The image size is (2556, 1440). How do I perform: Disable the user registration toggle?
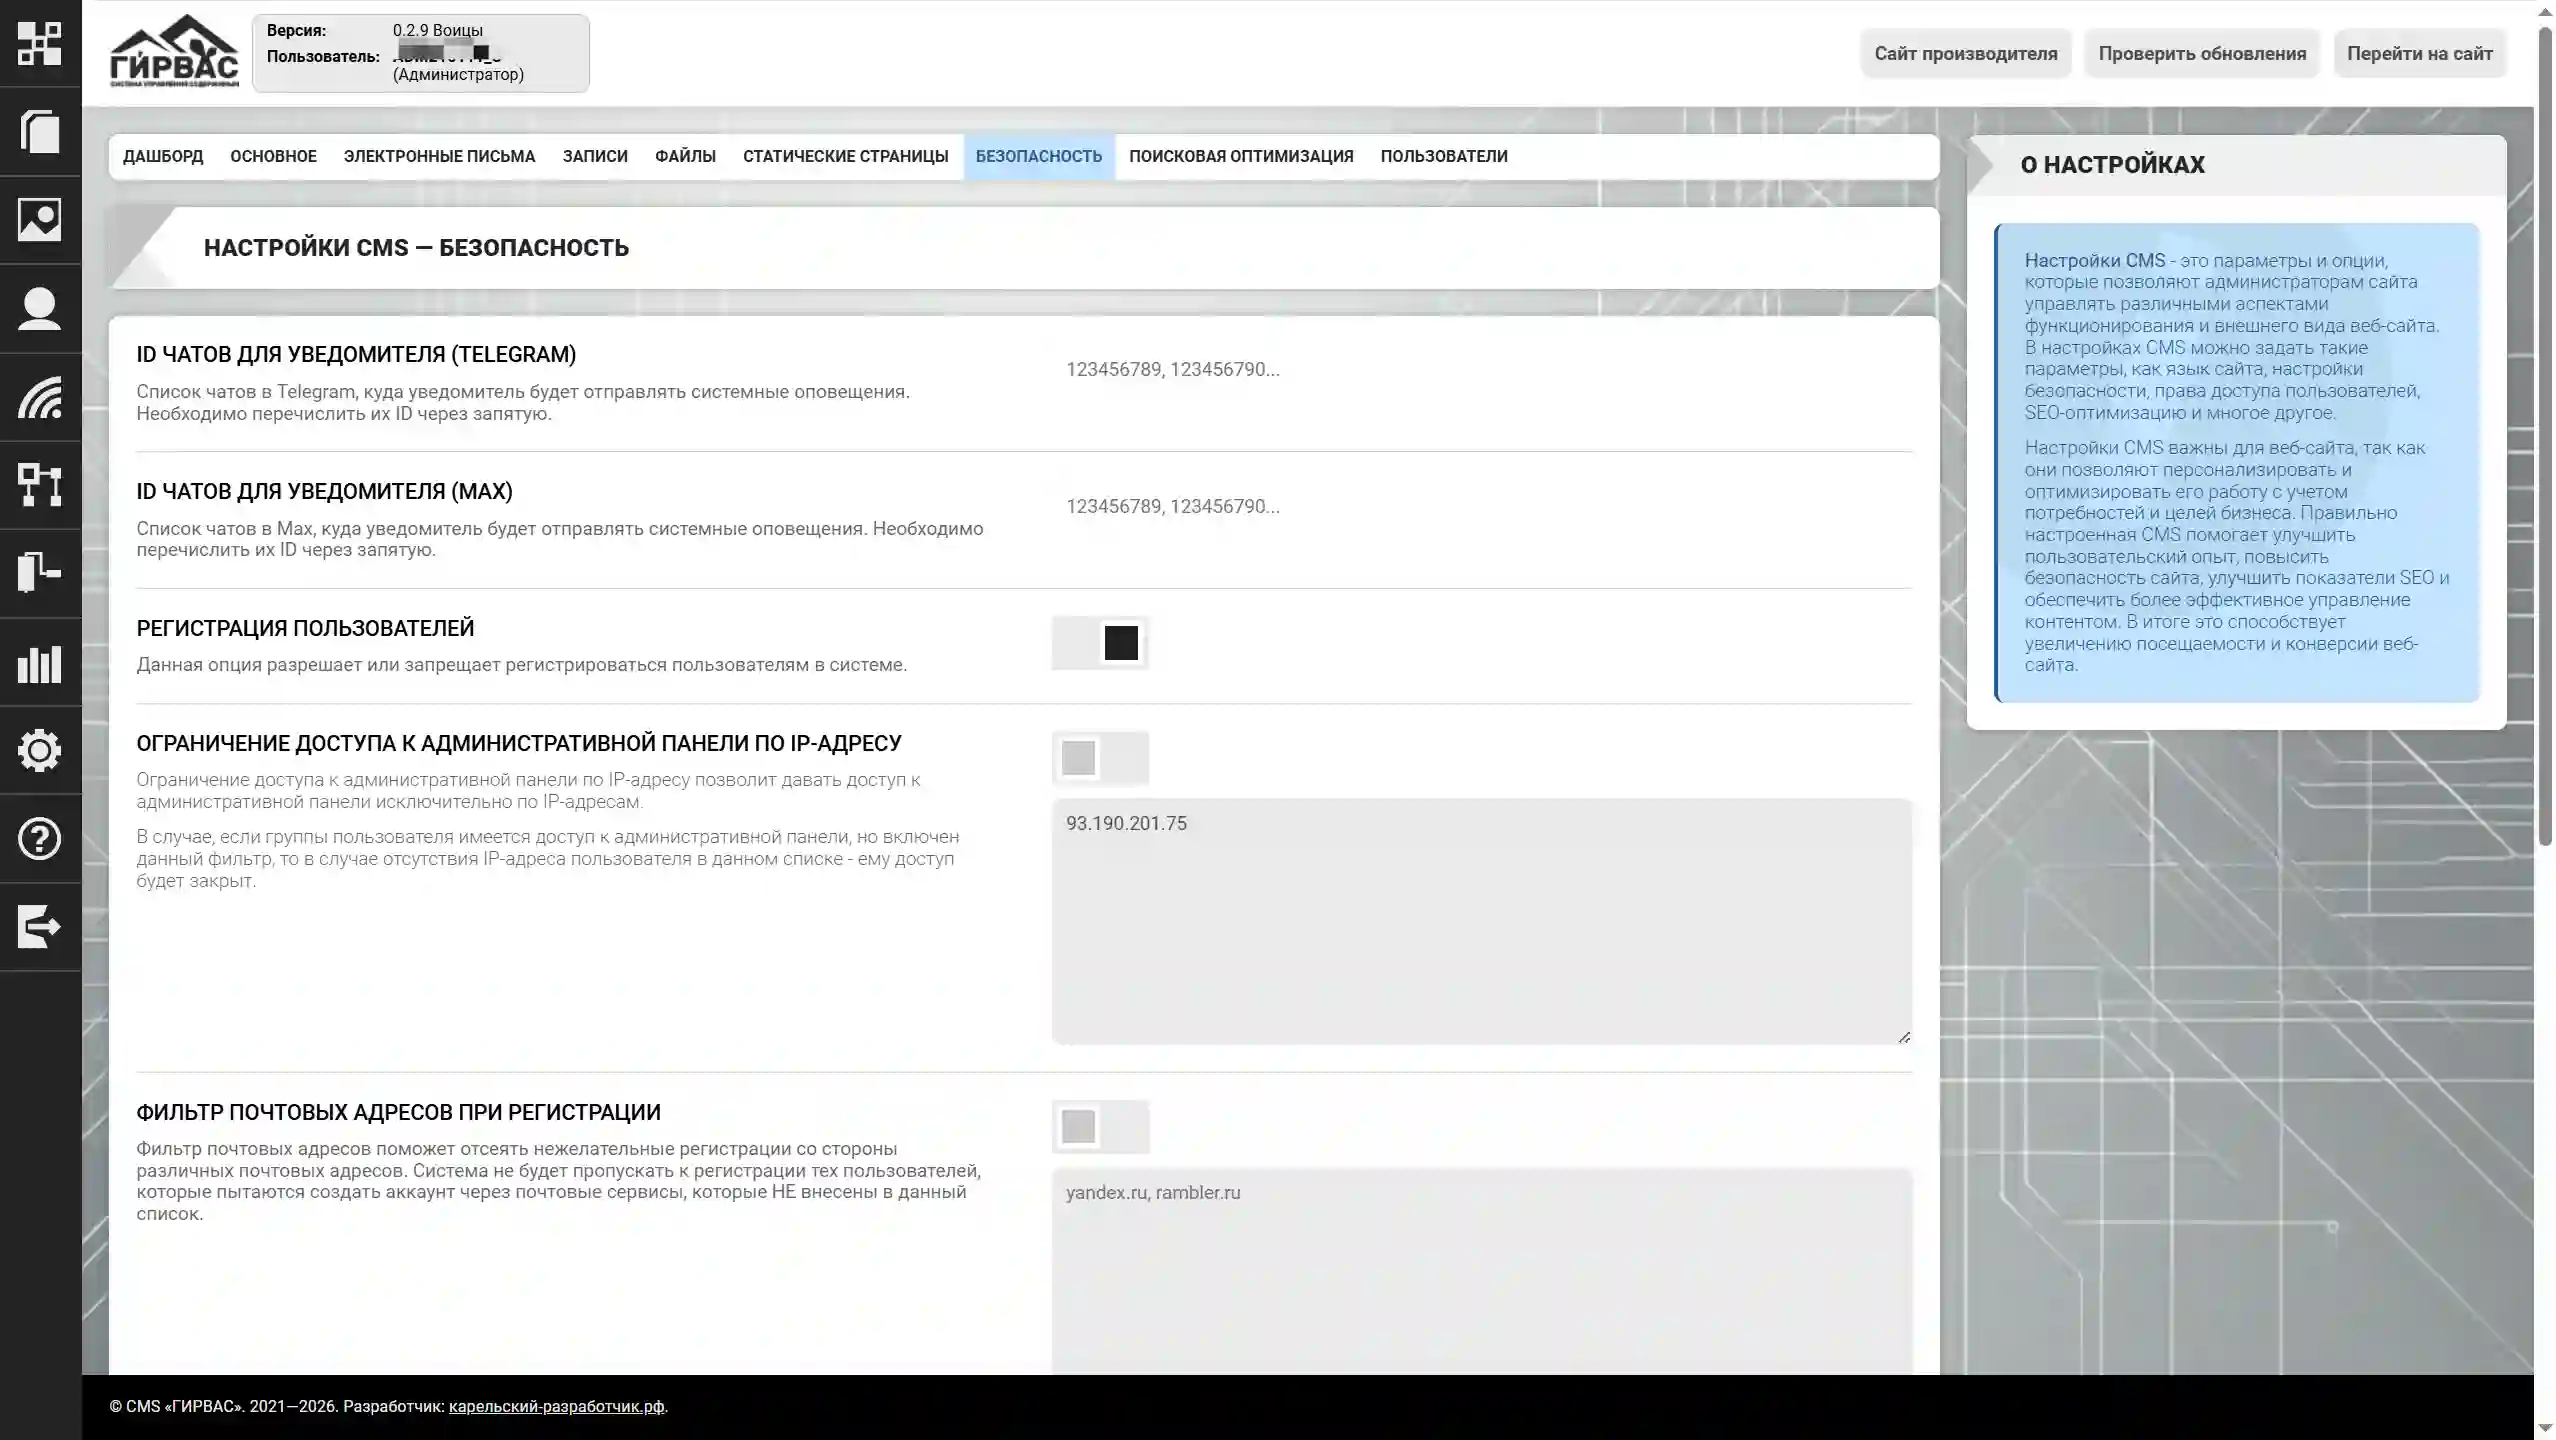pos(1100,643)
